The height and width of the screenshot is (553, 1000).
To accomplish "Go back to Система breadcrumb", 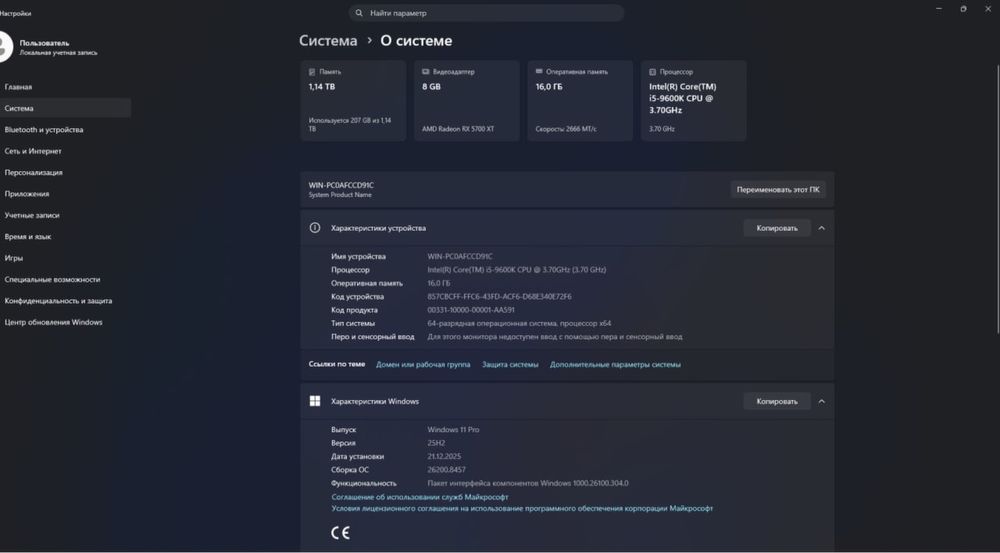I will [328, 41].
